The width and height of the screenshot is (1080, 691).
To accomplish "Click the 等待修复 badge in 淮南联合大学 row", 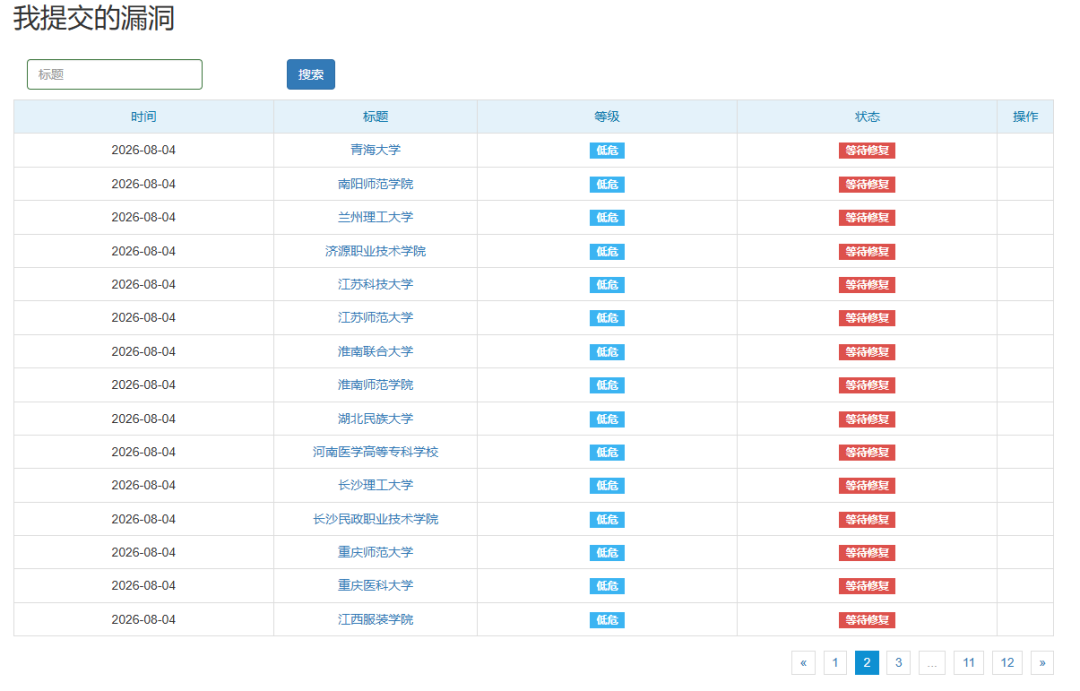I will click(x=867, y=352).
